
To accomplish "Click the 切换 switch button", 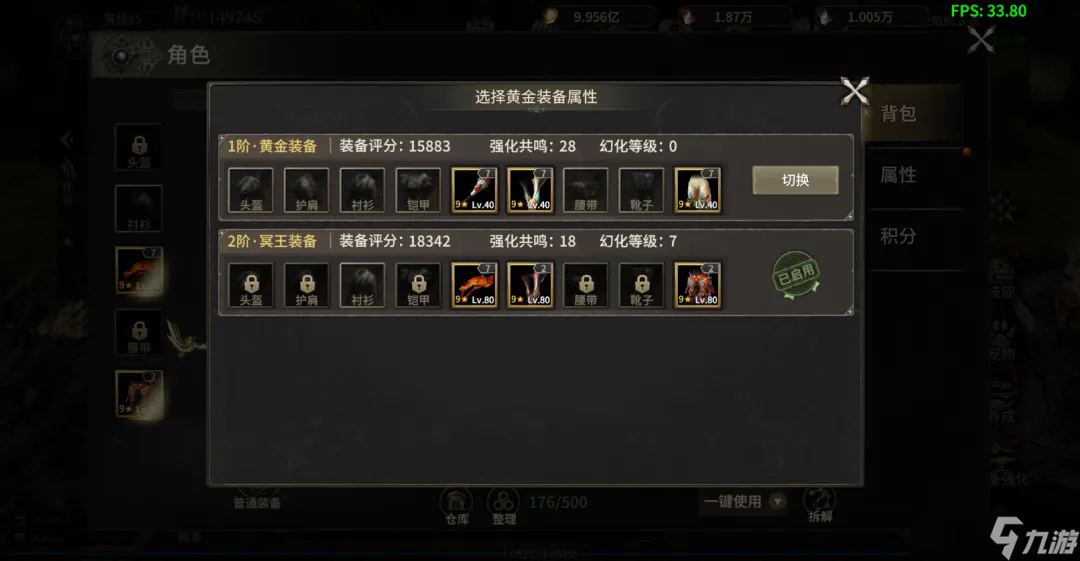I will tap(795, 180).
